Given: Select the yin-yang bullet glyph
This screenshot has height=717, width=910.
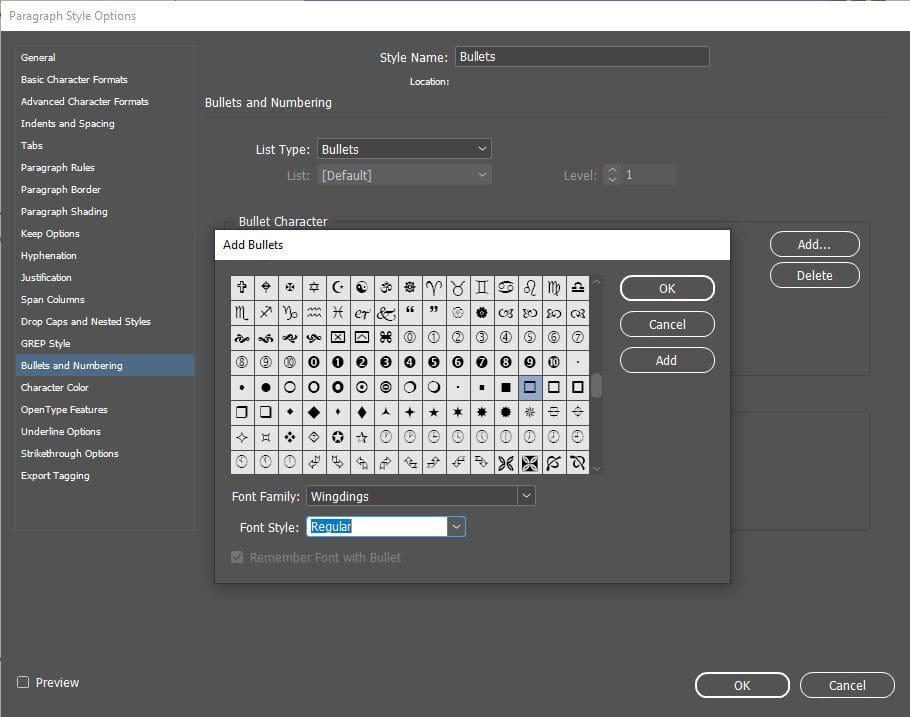Looking at the screenshot, I should coord(362,287).
